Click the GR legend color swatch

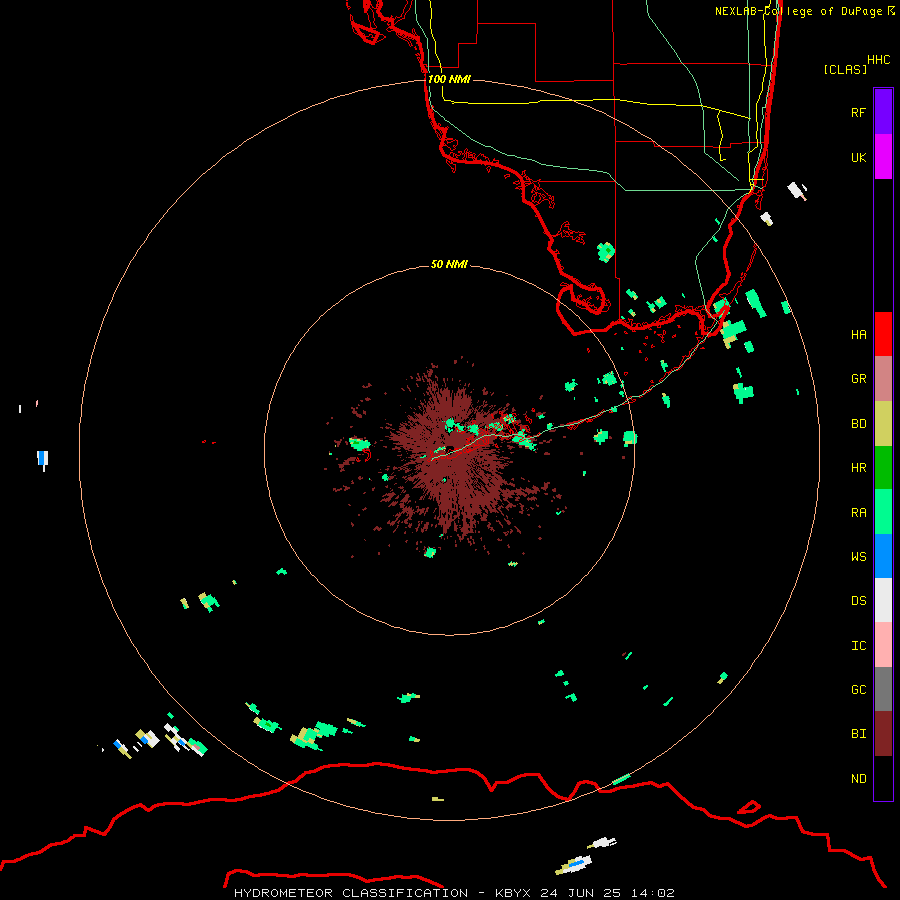883,379
